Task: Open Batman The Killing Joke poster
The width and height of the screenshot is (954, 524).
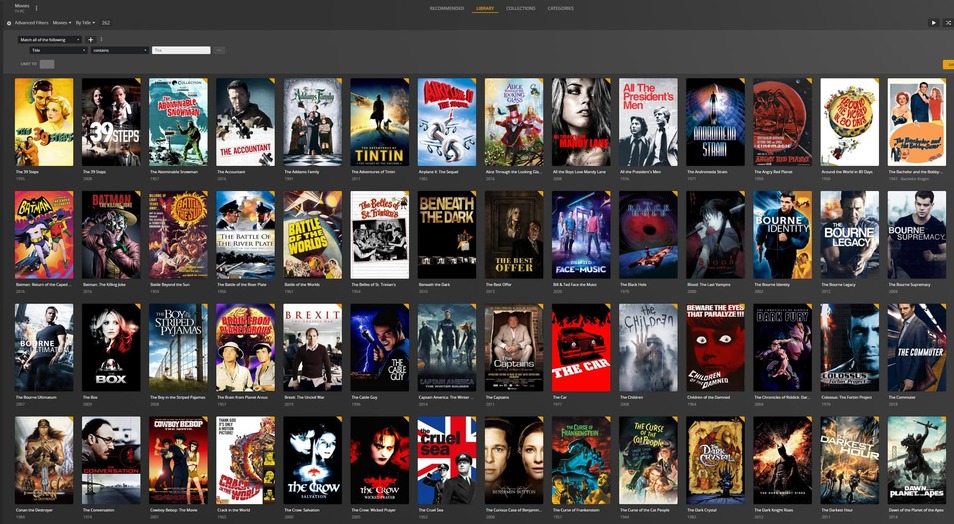Action: [x=111, y=235]
